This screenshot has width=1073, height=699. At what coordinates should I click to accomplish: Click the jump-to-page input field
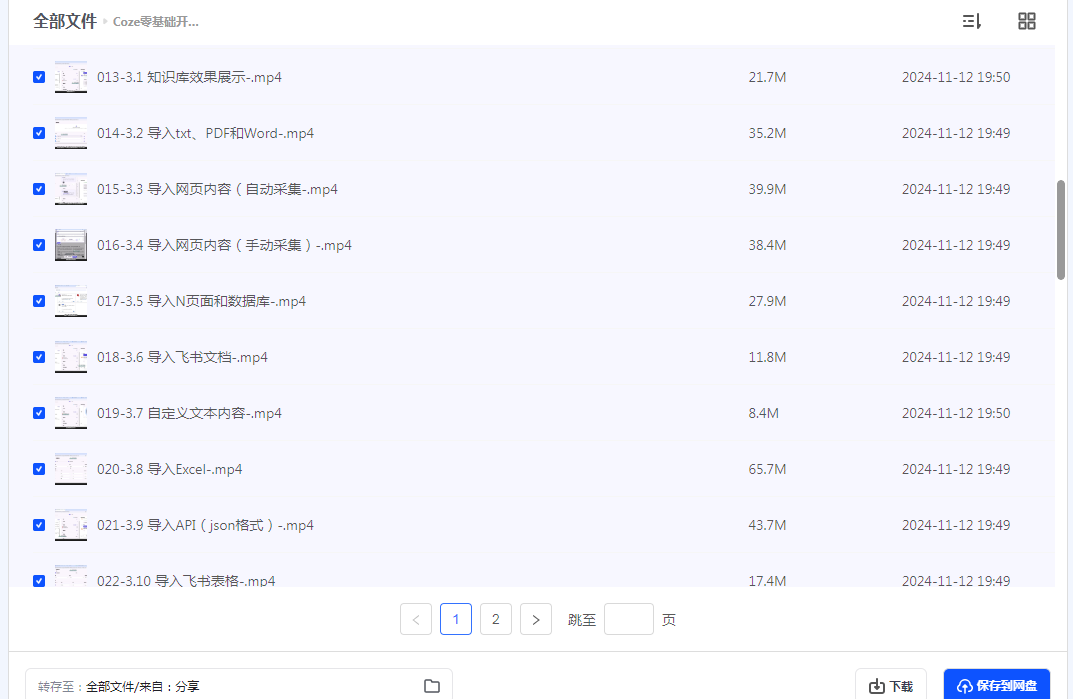coord(629,620)
